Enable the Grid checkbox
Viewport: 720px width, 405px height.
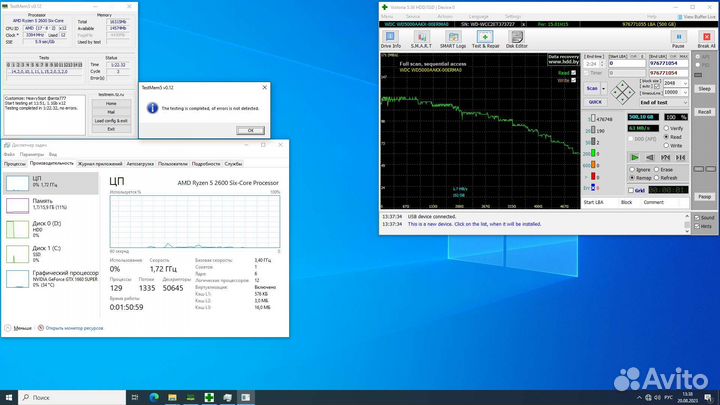click(631, 190)
